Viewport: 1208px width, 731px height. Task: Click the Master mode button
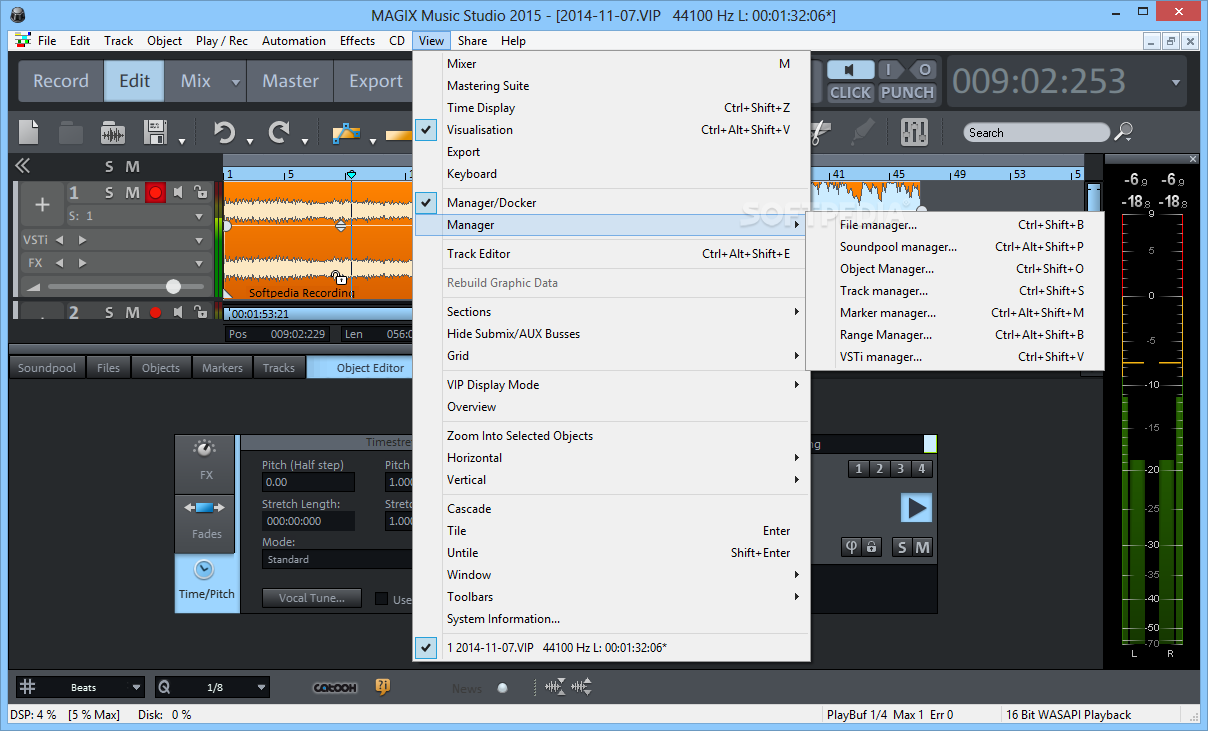290,82
